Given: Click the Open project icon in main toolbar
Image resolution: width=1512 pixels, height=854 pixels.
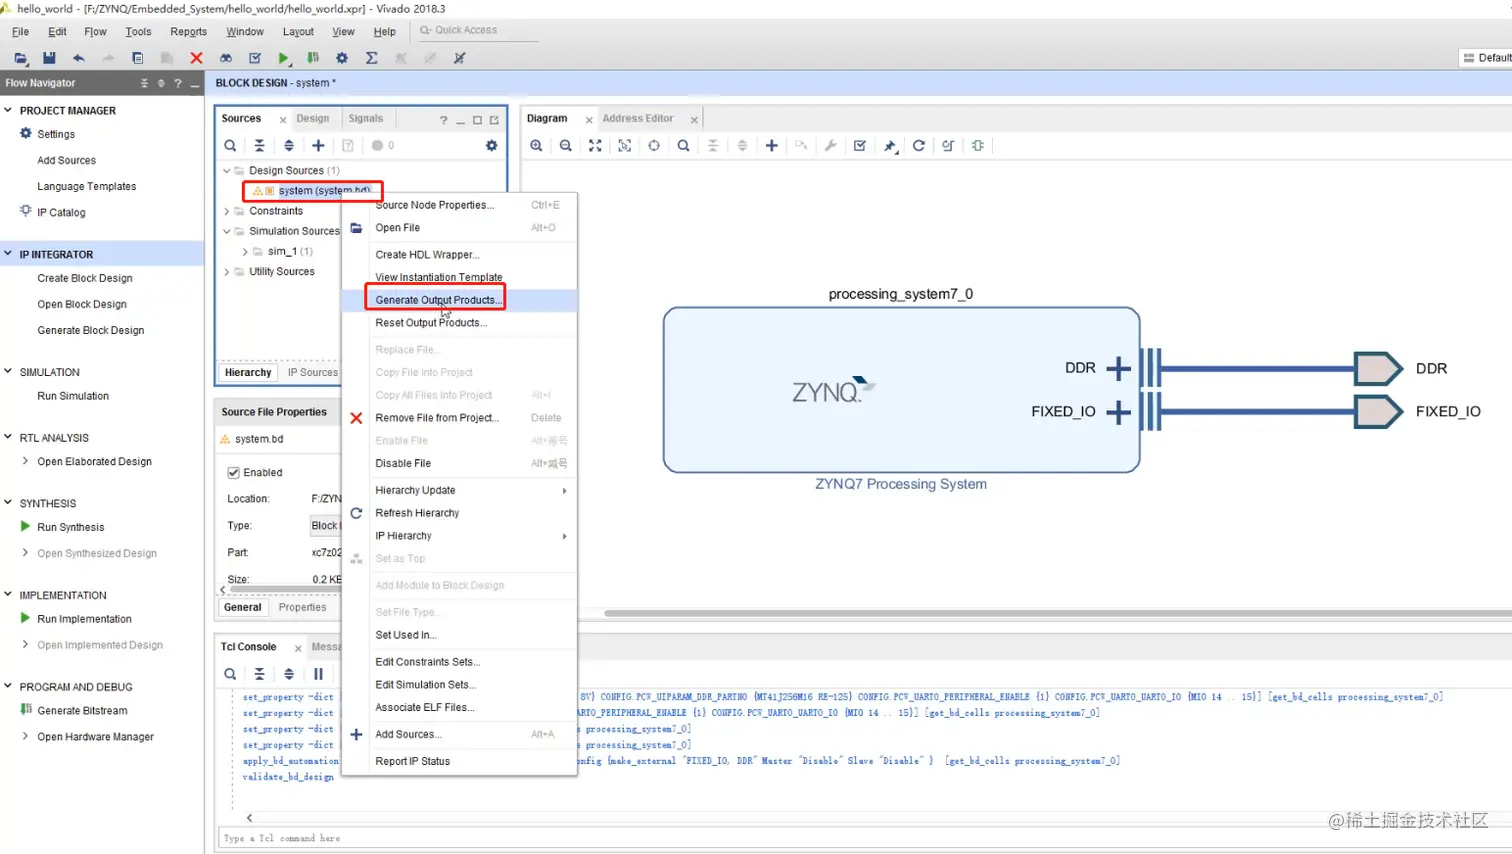Looking at the screenshot, I should point(20,58).
